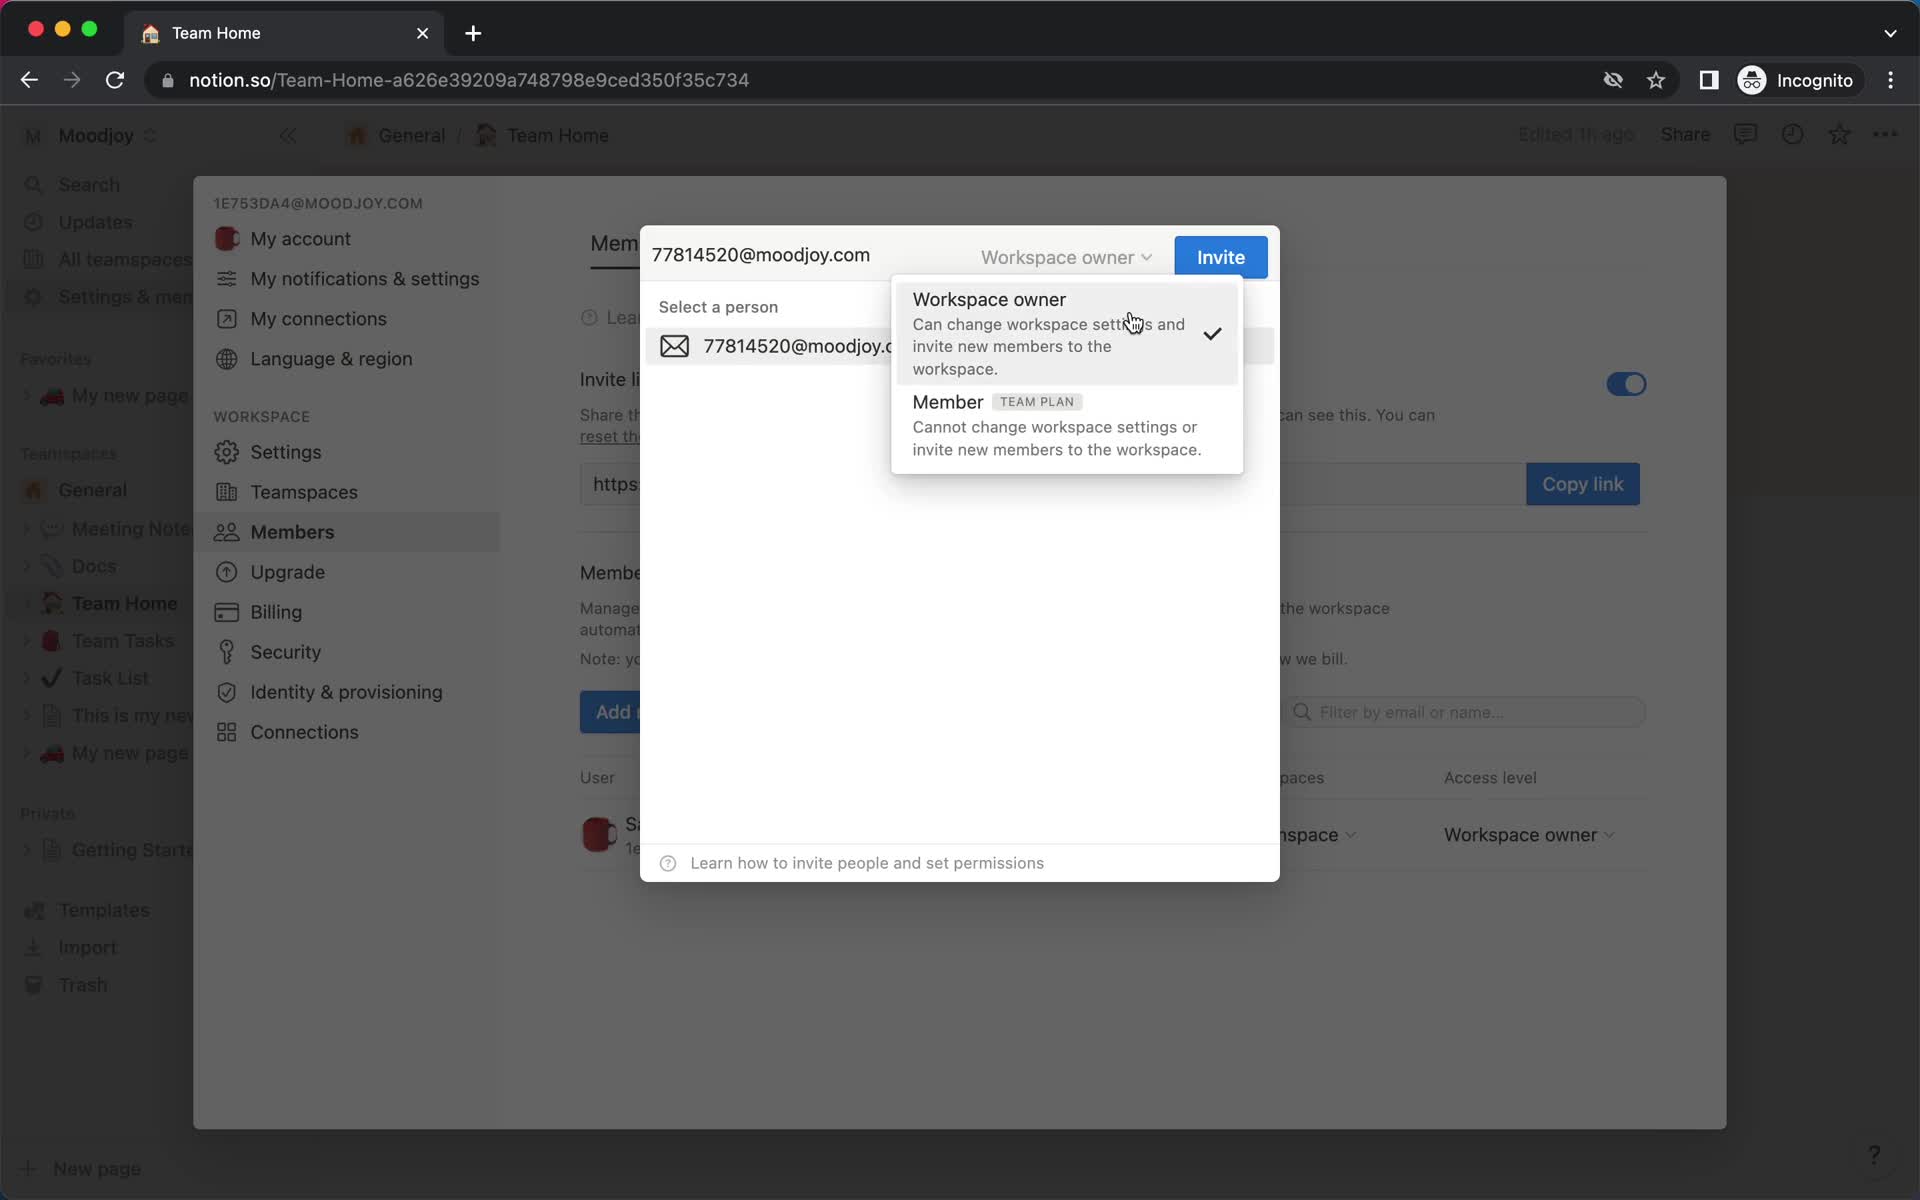Click the workspace Settings gear icon

[x=227, y=452]
